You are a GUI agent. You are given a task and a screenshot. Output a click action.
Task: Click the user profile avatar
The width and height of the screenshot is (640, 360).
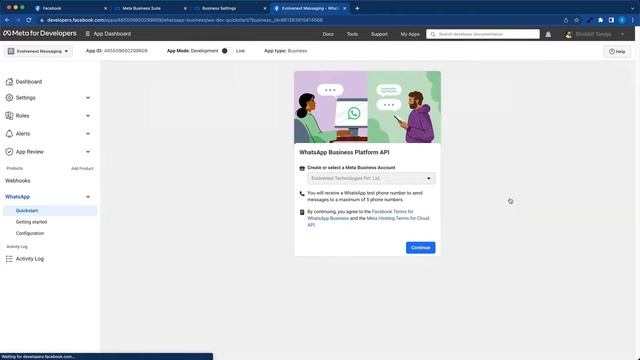(x=569, y=34)
